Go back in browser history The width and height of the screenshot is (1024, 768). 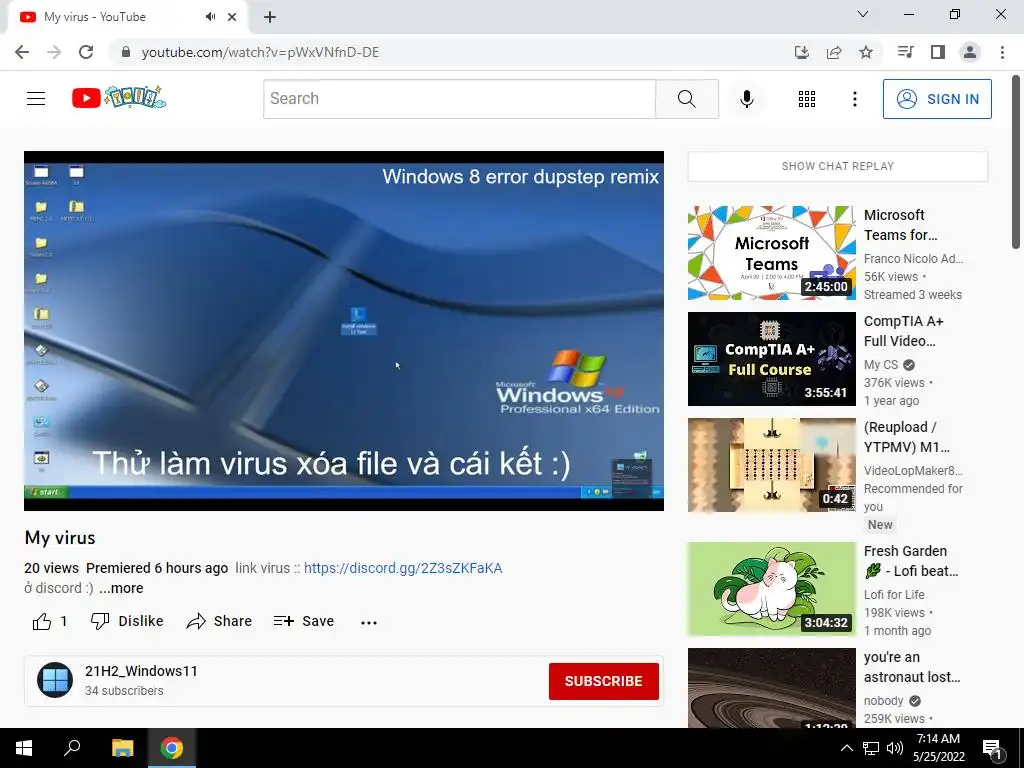22,52
